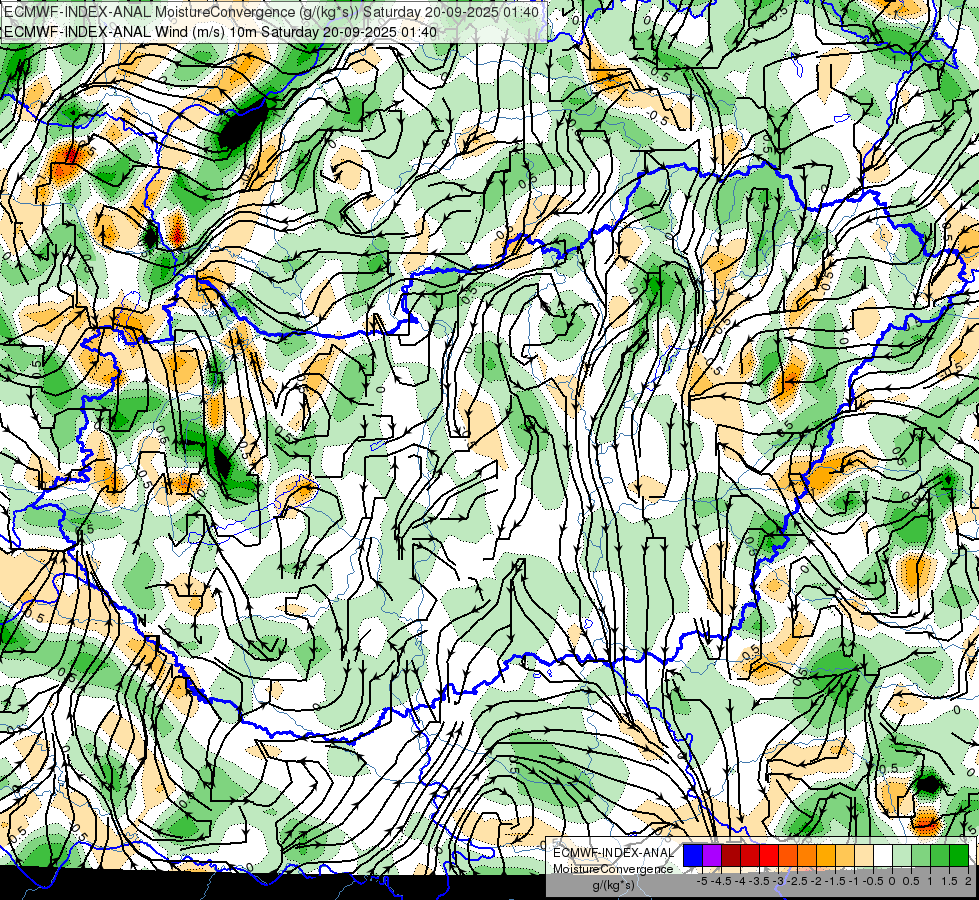Choose the legend swatch between 0.5 and 1
Image resolution: width=979 pixels, height=900 pixels.
click(x=921, y=855)
